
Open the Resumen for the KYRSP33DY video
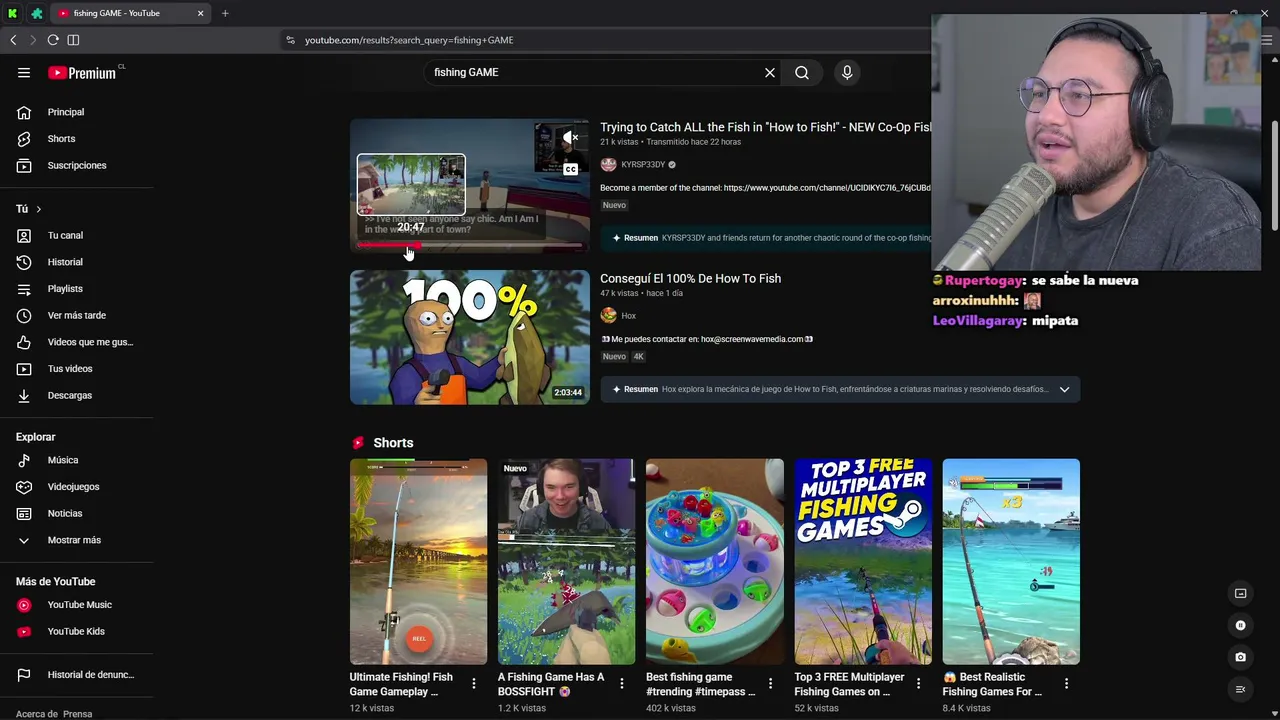pos(765,238)
